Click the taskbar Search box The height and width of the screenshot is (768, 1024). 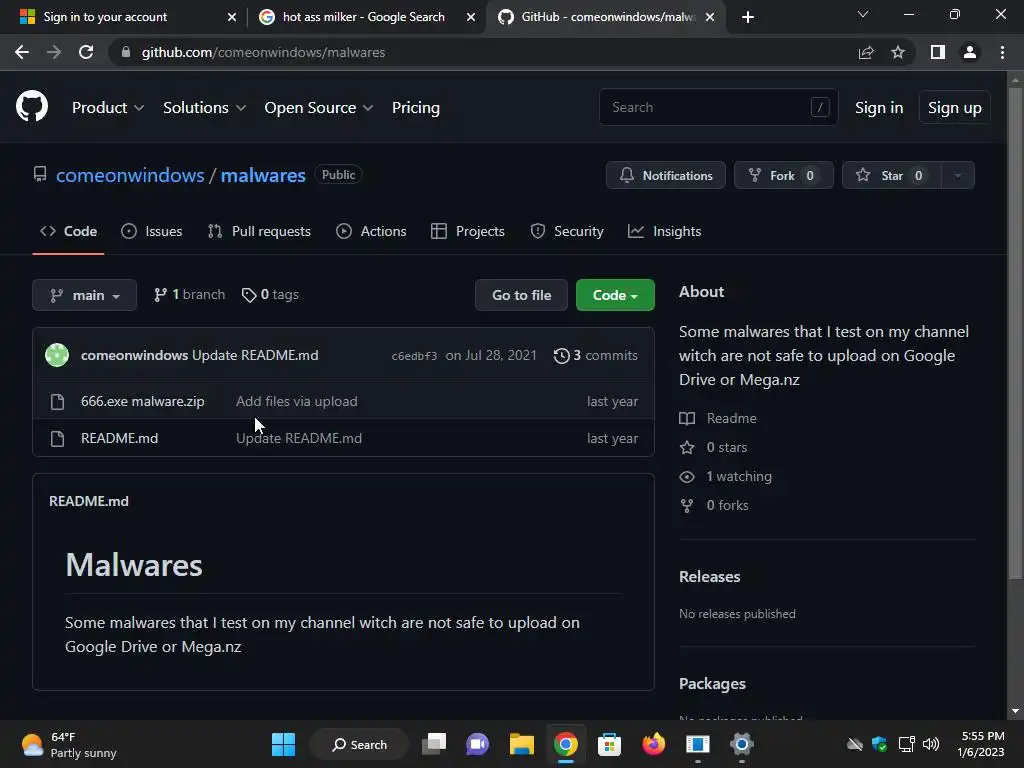coord(359,744)
